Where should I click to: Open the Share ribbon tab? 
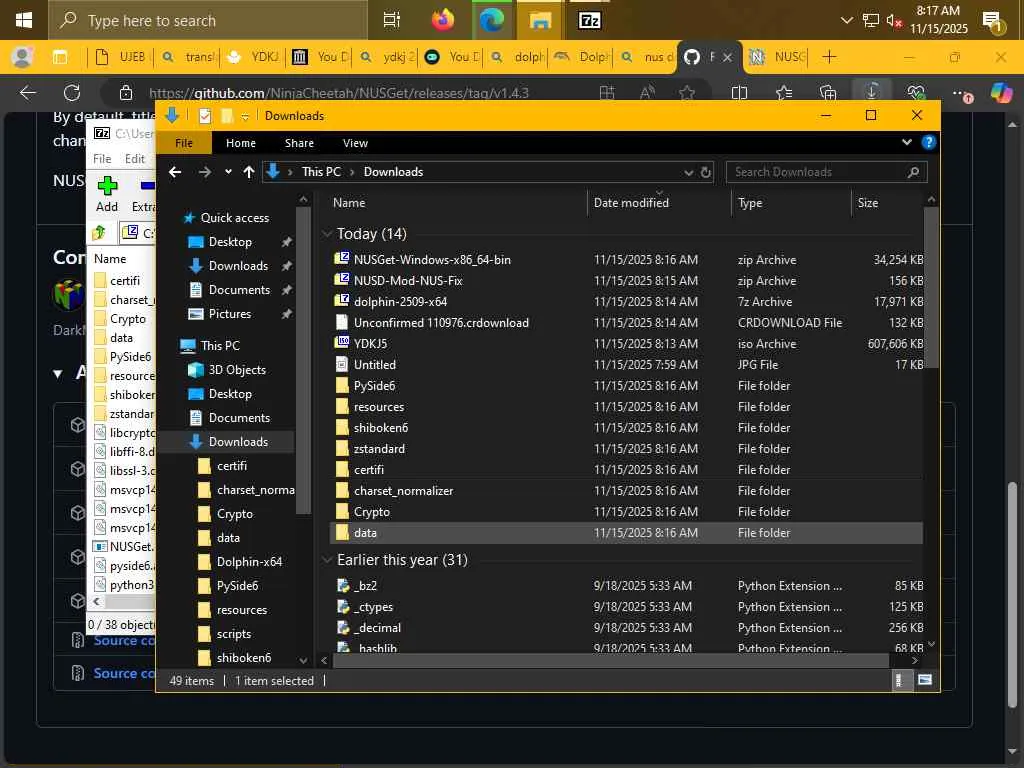pos(299,143)
